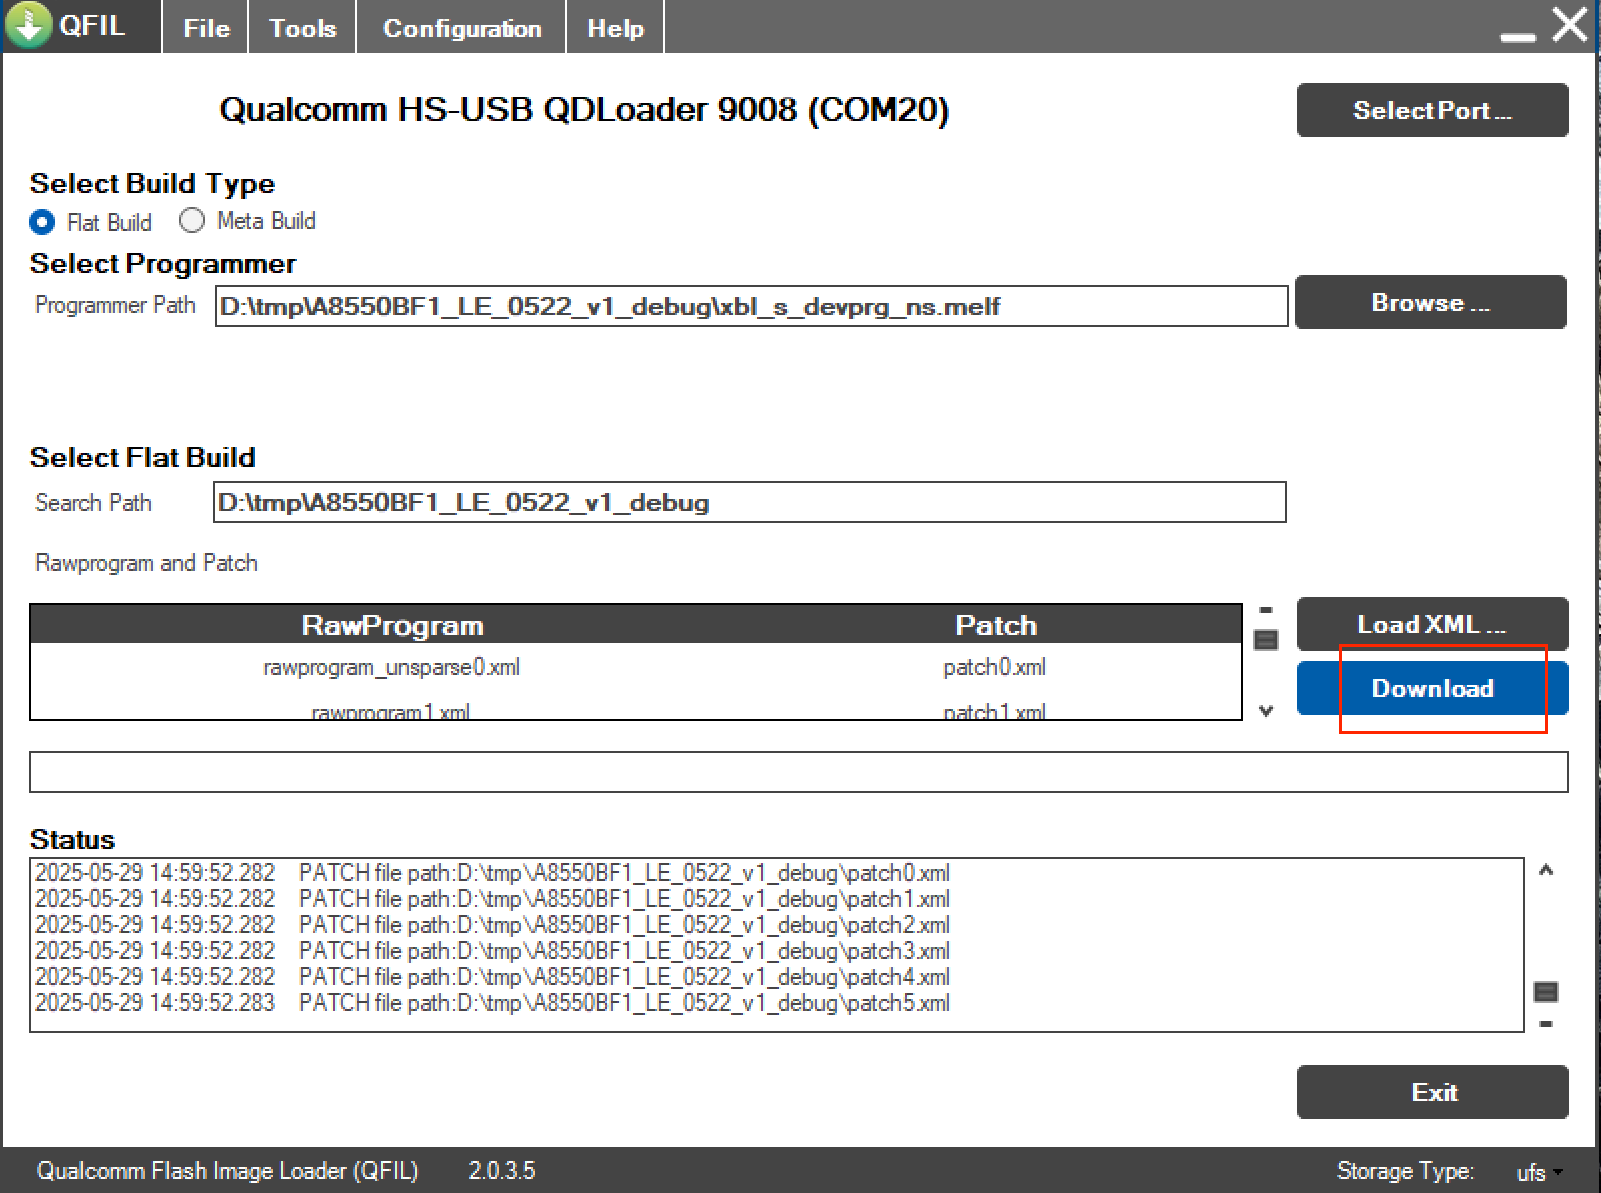Open the Configuration menu
Viewport: 1601px width, 1193px height.
(x=462, y=28)
